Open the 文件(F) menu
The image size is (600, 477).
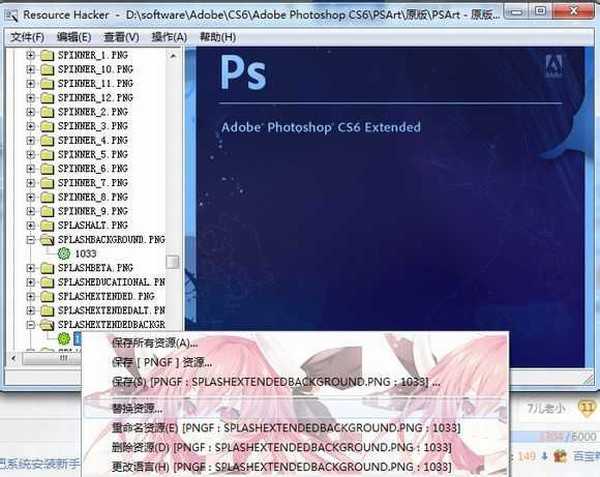point(27,37)
